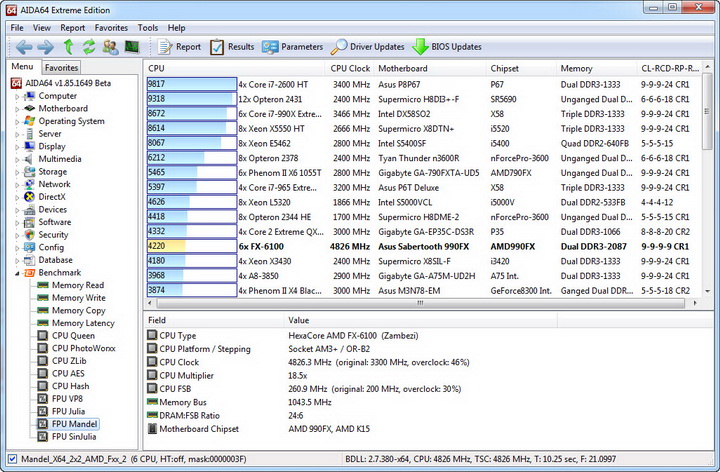The height and width of the screenshot is (472, 720).
Task: Sort by the Memory column header
Action: pyautogui.click(x=596, y=68)
